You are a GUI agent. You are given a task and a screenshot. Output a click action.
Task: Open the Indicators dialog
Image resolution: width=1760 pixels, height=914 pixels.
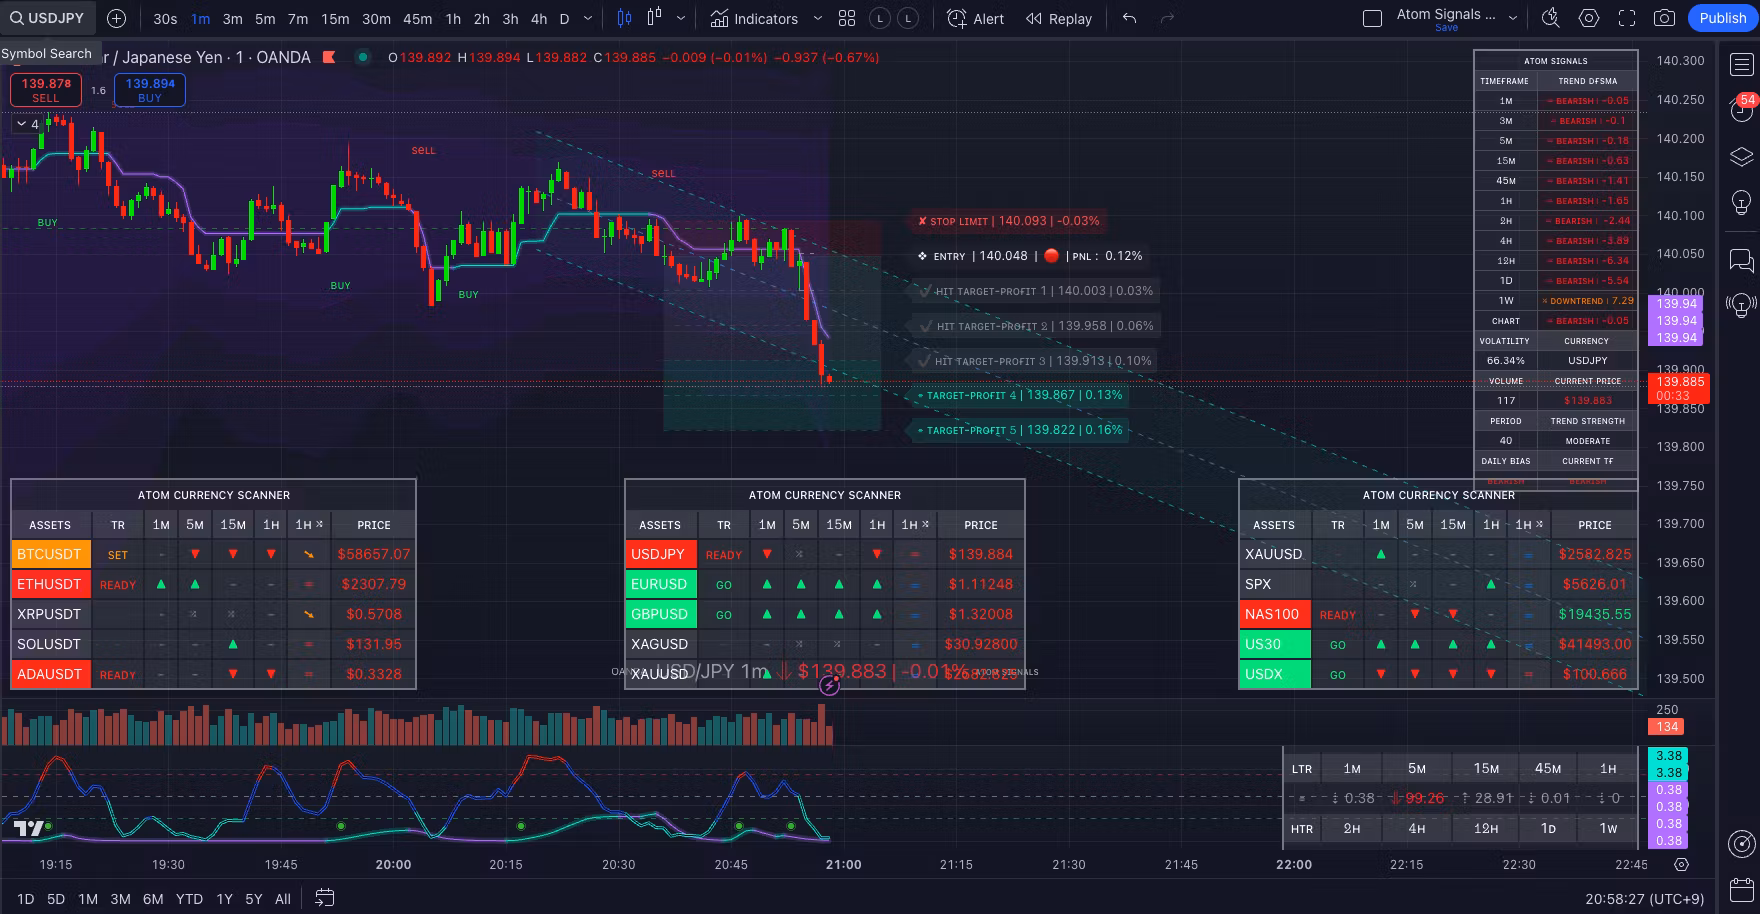coord(754,19)
